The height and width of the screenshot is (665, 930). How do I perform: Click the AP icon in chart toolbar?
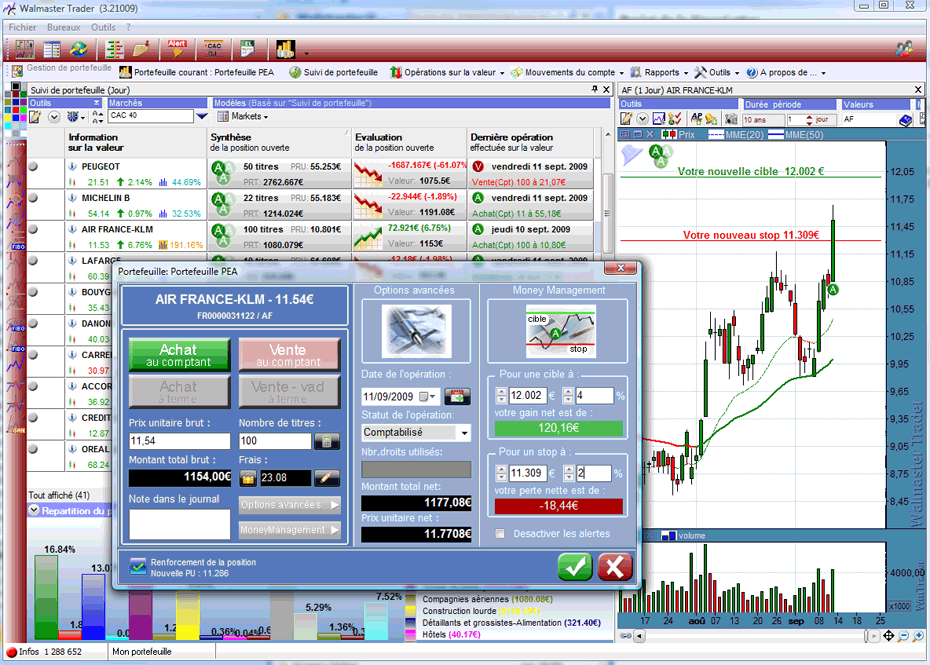[696, 119]
